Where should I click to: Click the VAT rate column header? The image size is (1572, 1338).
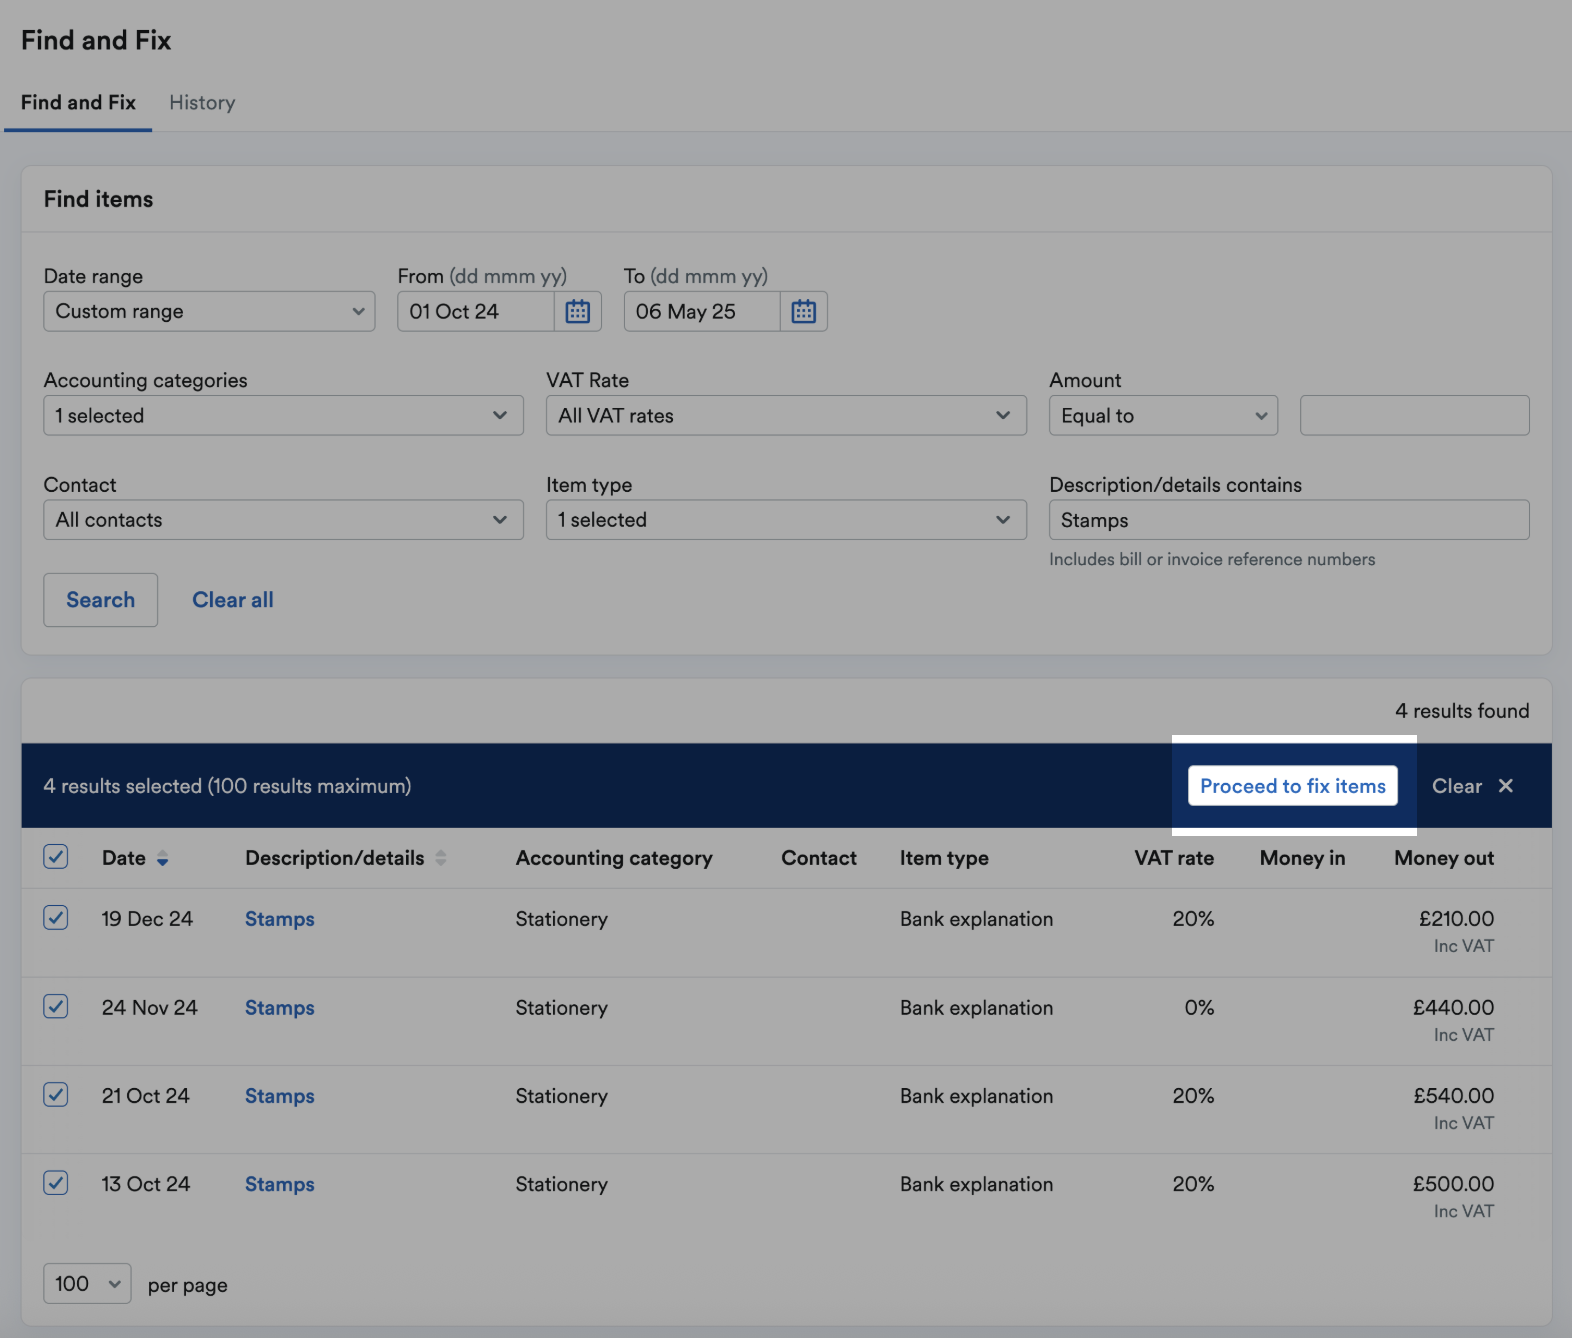(1174, 858)
